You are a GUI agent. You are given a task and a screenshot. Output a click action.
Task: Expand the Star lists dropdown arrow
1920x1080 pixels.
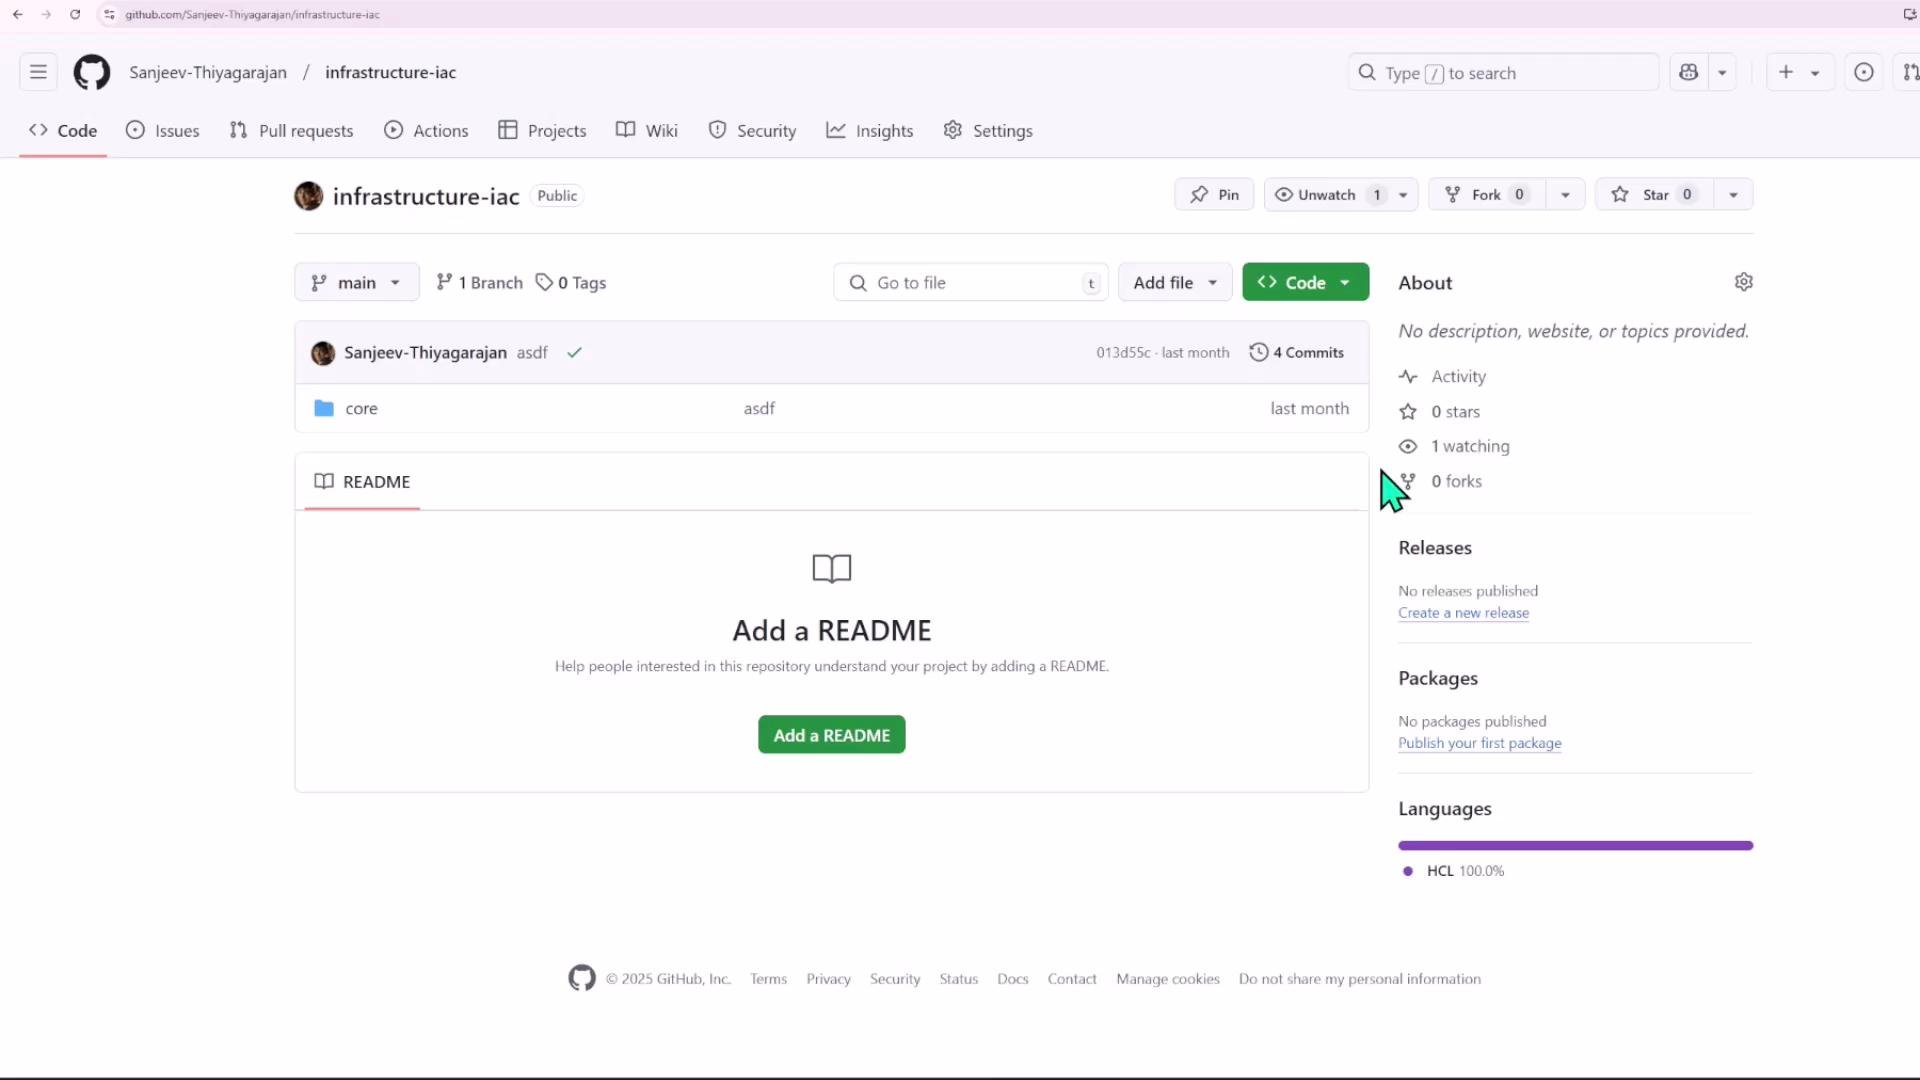click(1734, 195)
